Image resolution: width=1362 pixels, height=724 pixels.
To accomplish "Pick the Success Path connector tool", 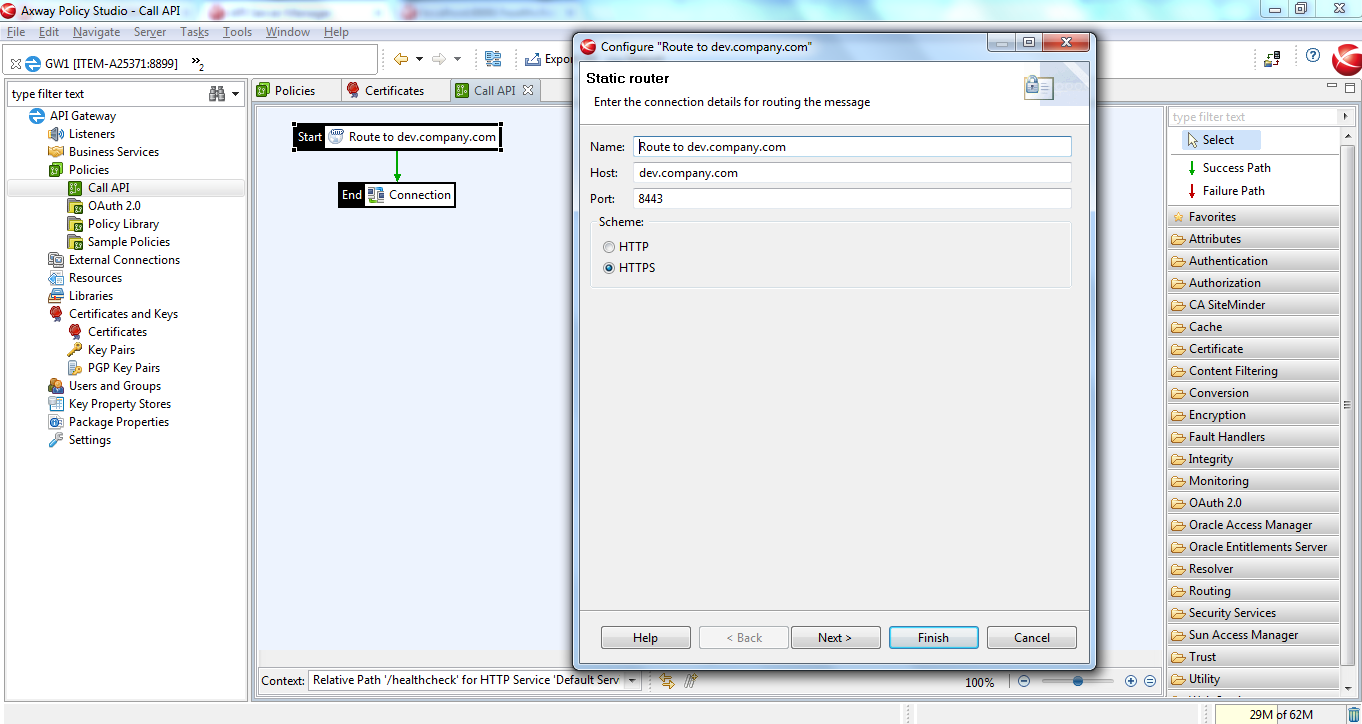I will [x=1229, y=168].
